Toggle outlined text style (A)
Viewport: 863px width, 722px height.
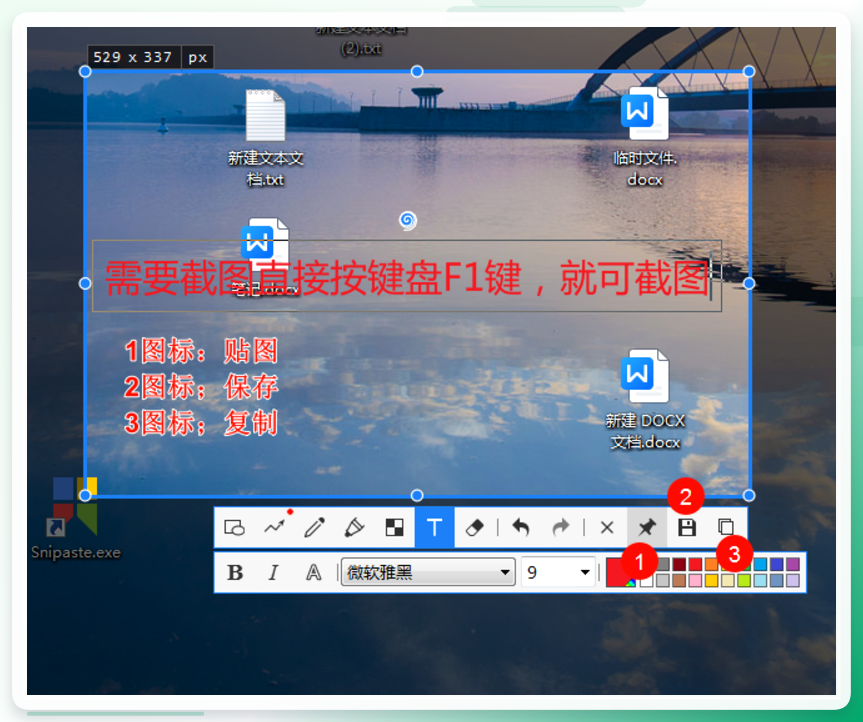pos(313,573)
